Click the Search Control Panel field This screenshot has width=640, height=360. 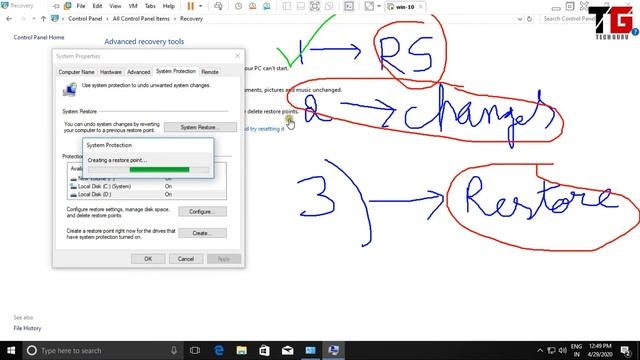pos(568,19)
